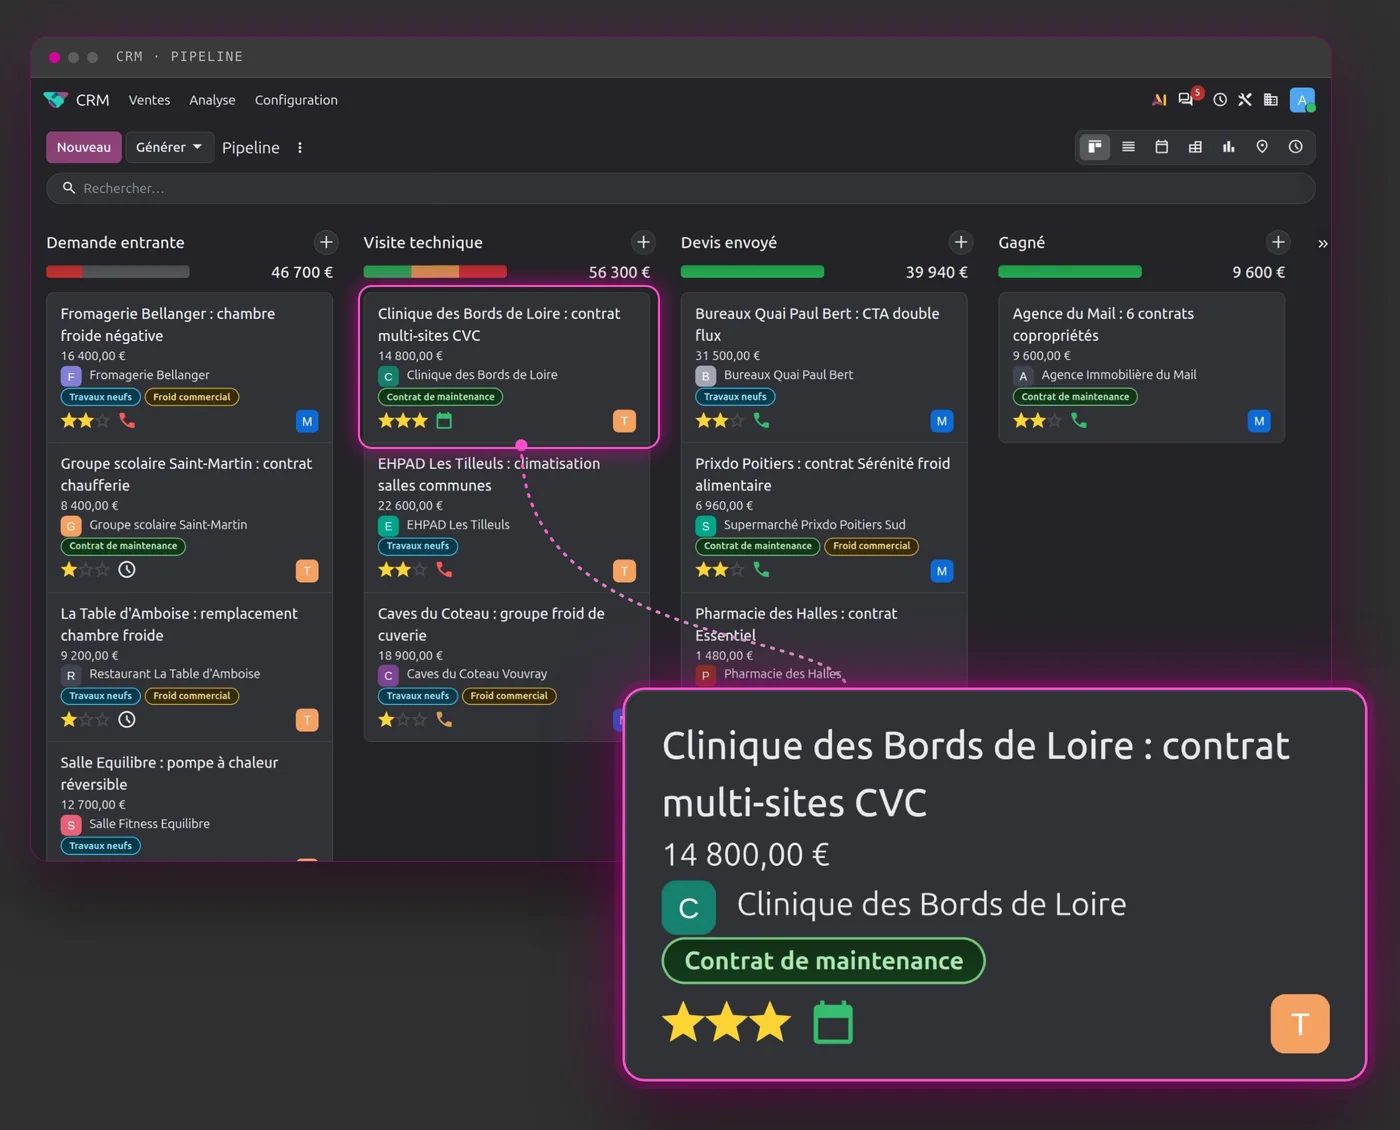
Task: Focus the Rechercher search field
Action: pyautogui.click(x=680, y=188)
